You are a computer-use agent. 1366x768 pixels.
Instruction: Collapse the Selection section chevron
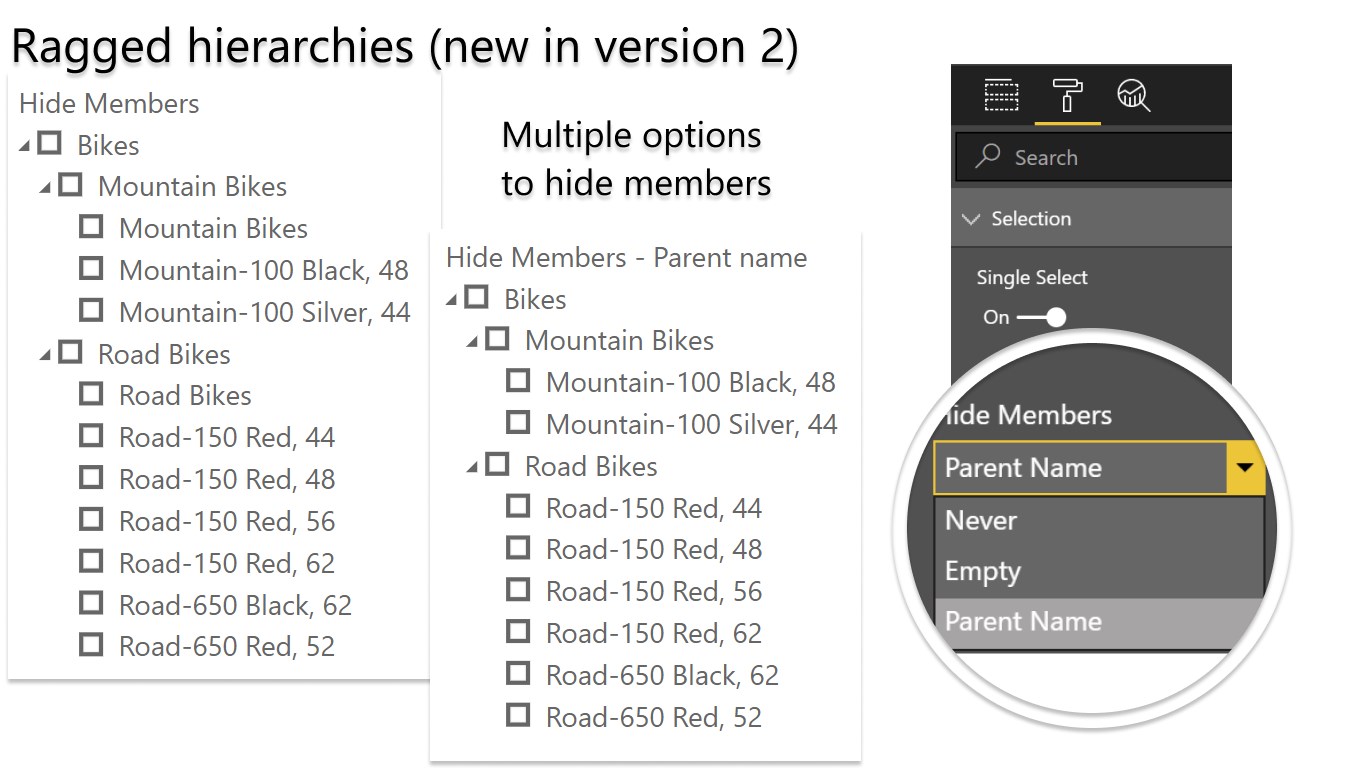[x=970, y=219]
